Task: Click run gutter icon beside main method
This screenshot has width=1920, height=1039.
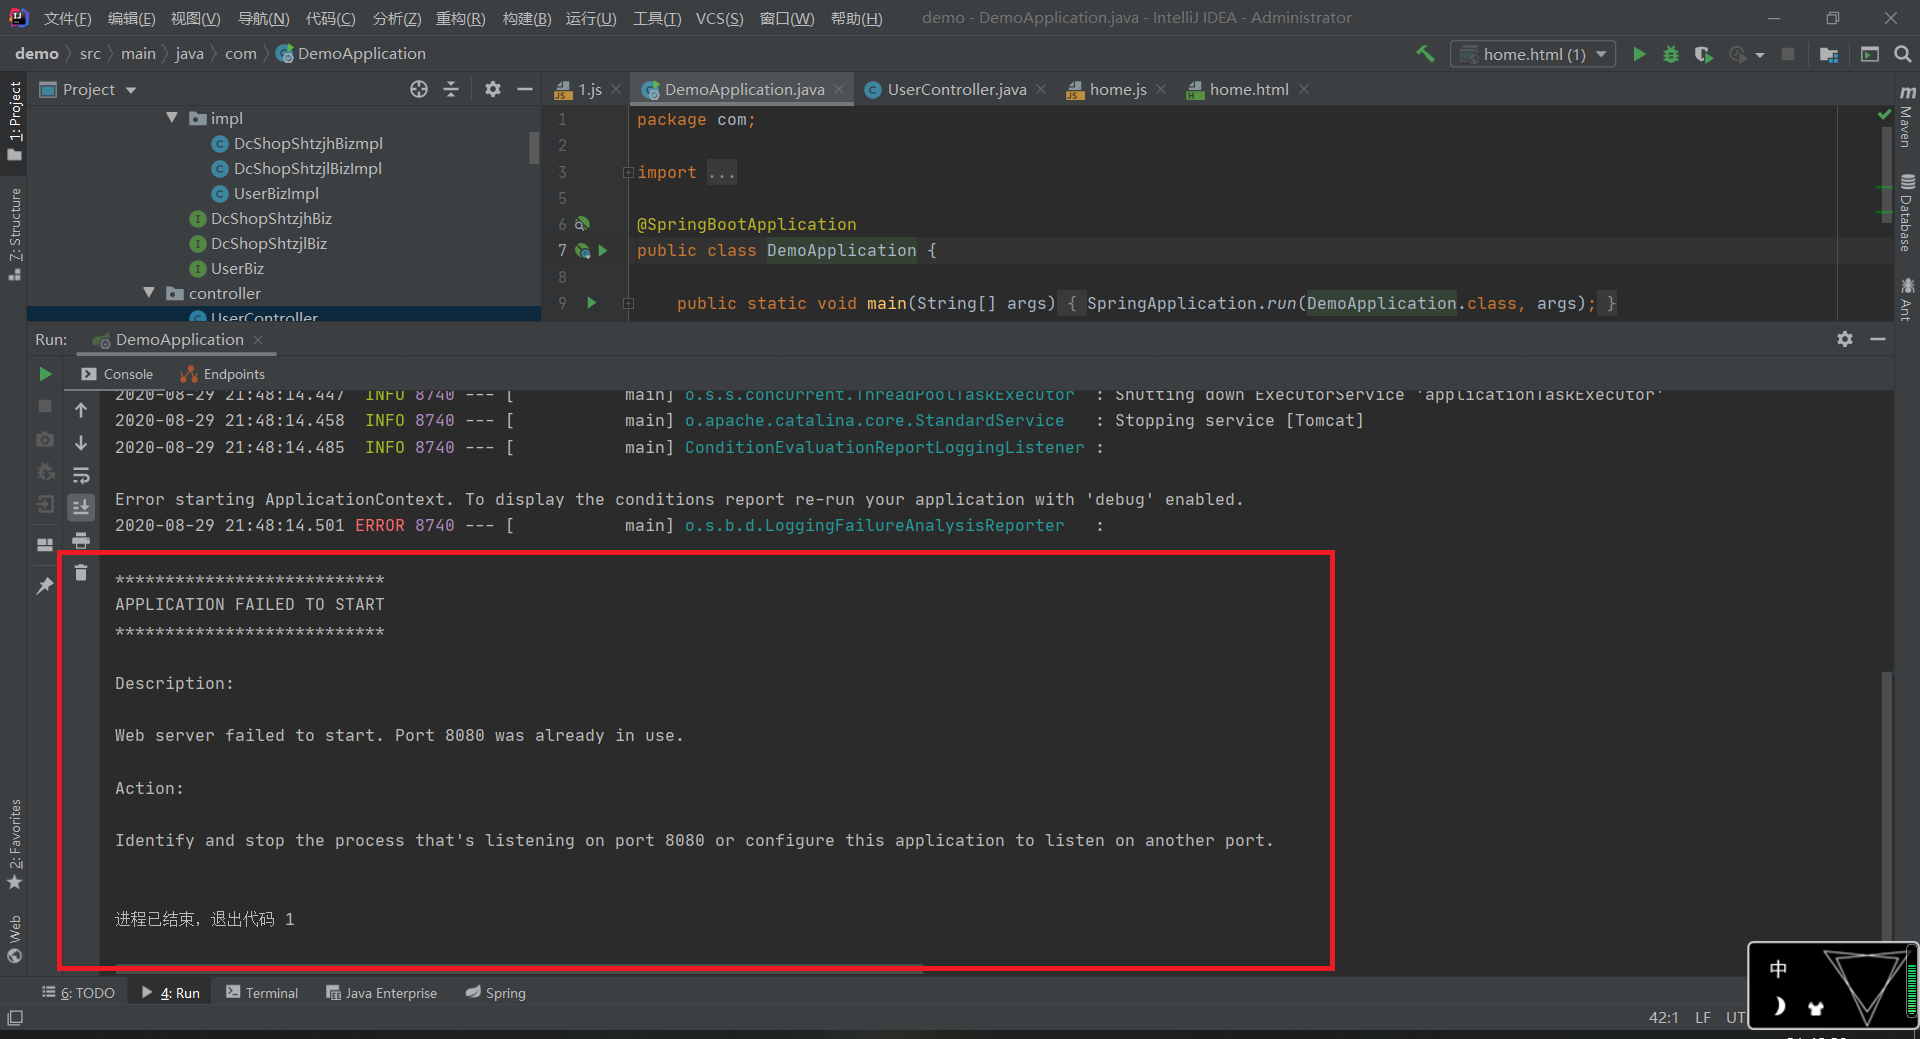Action: (x=592, y=303)
